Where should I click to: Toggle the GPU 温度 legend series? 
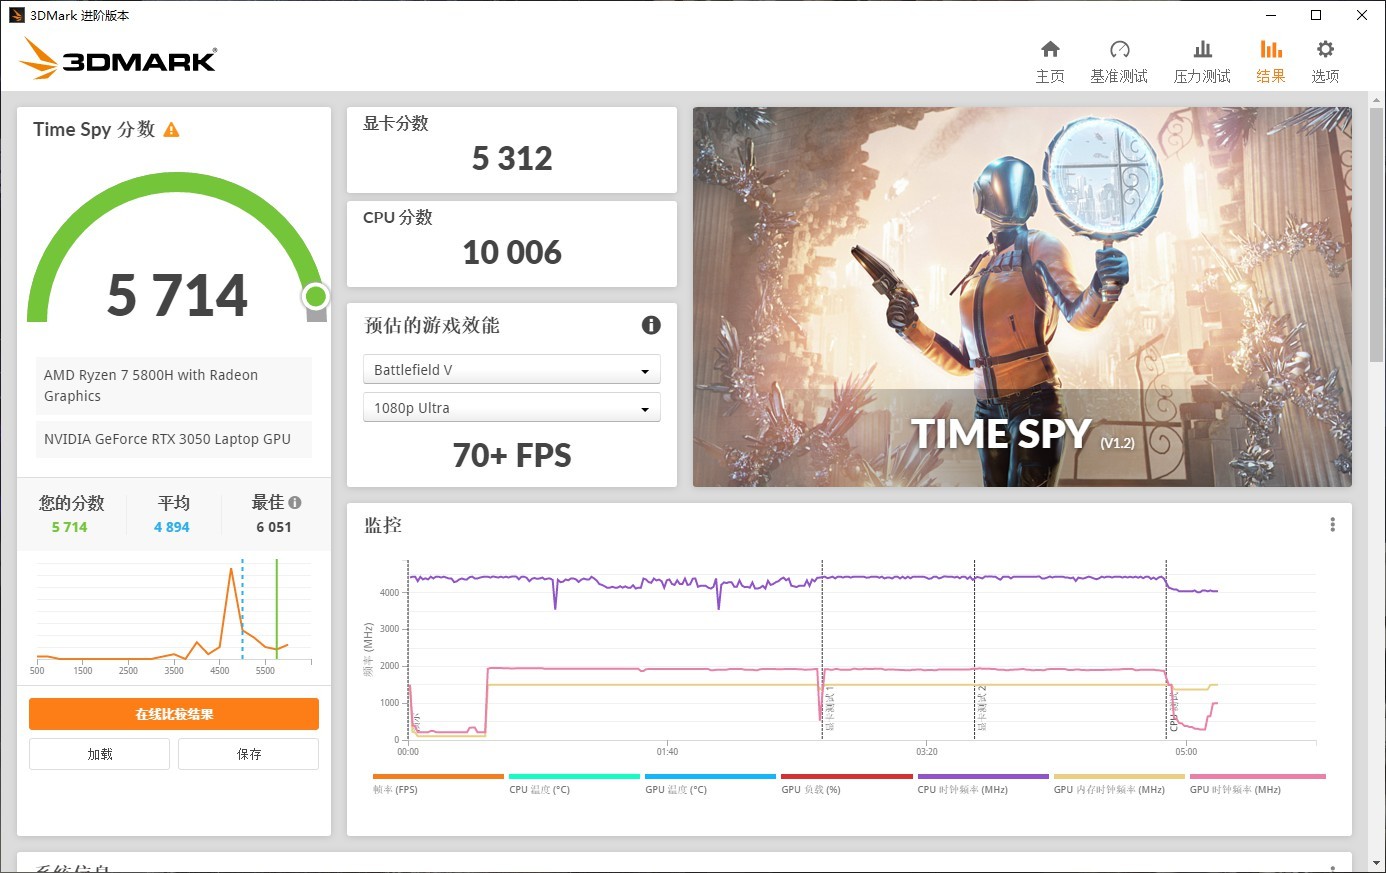[x=676, y=790]
